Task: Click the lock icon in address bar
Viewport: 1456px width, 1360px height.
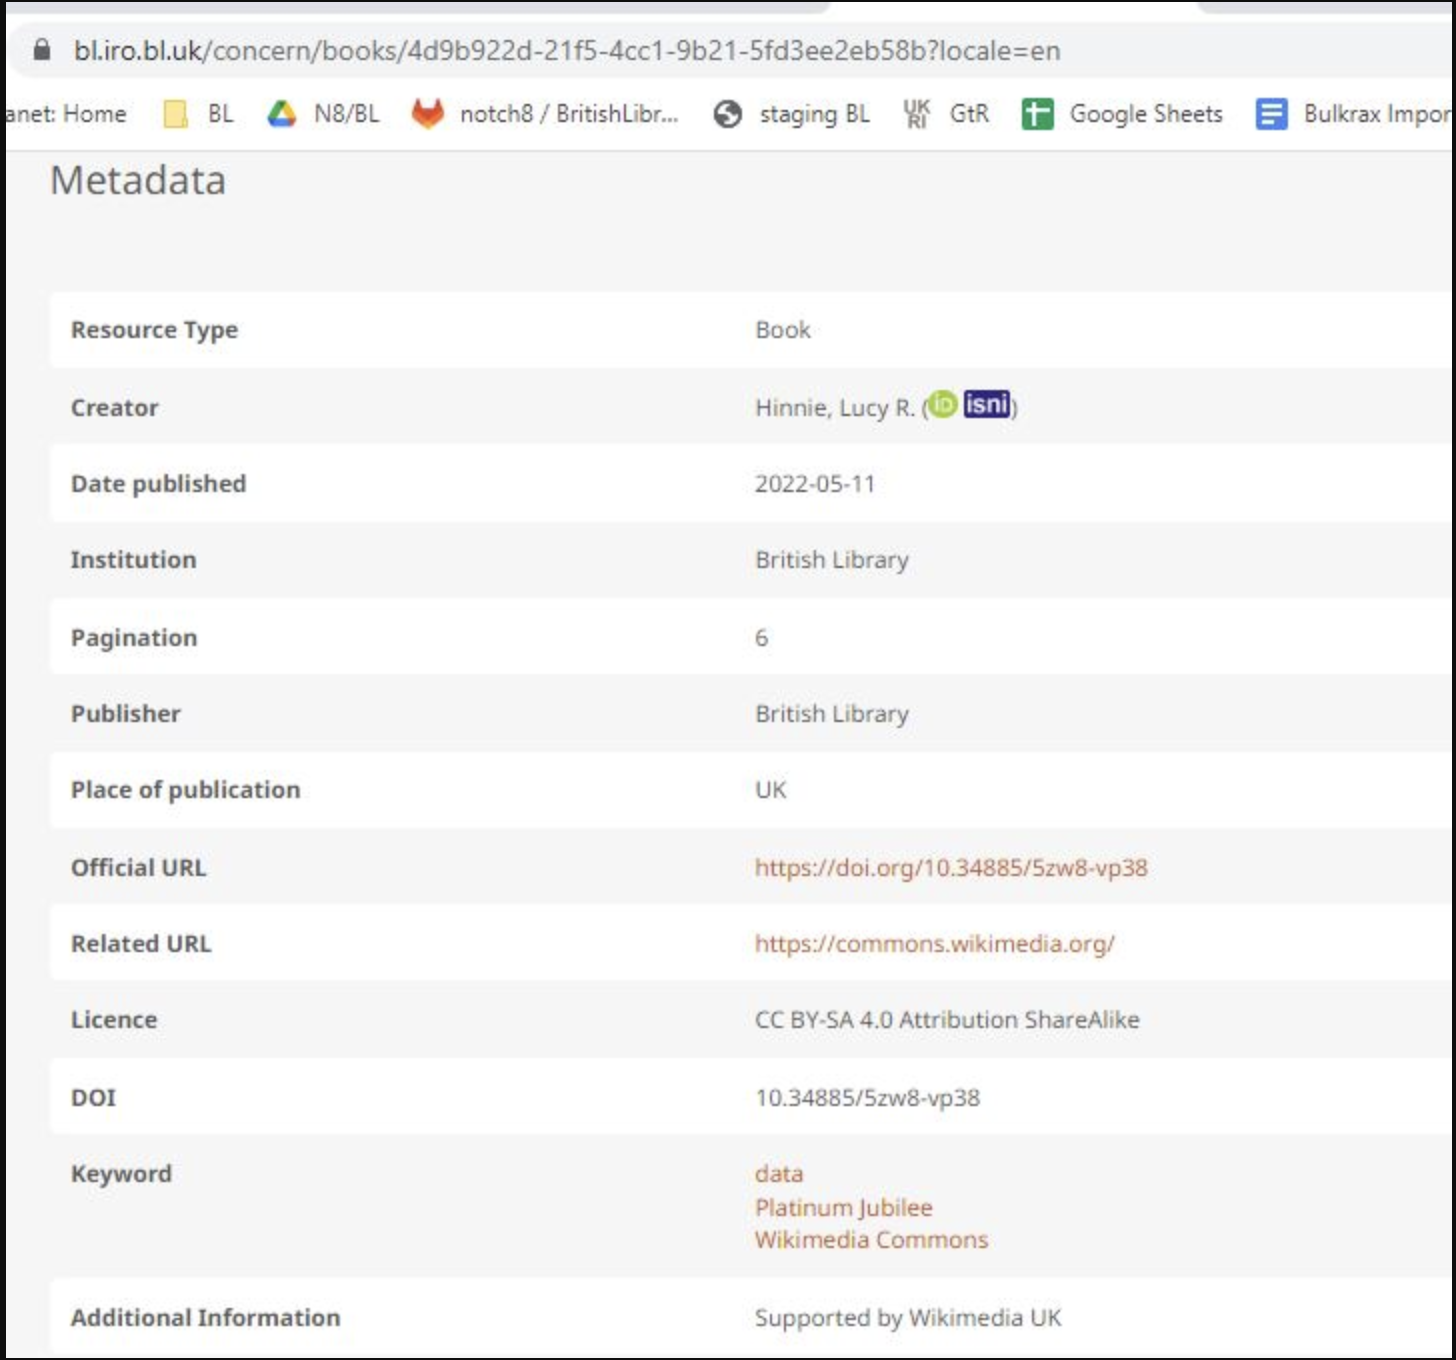Action: (x=42, y=50)
